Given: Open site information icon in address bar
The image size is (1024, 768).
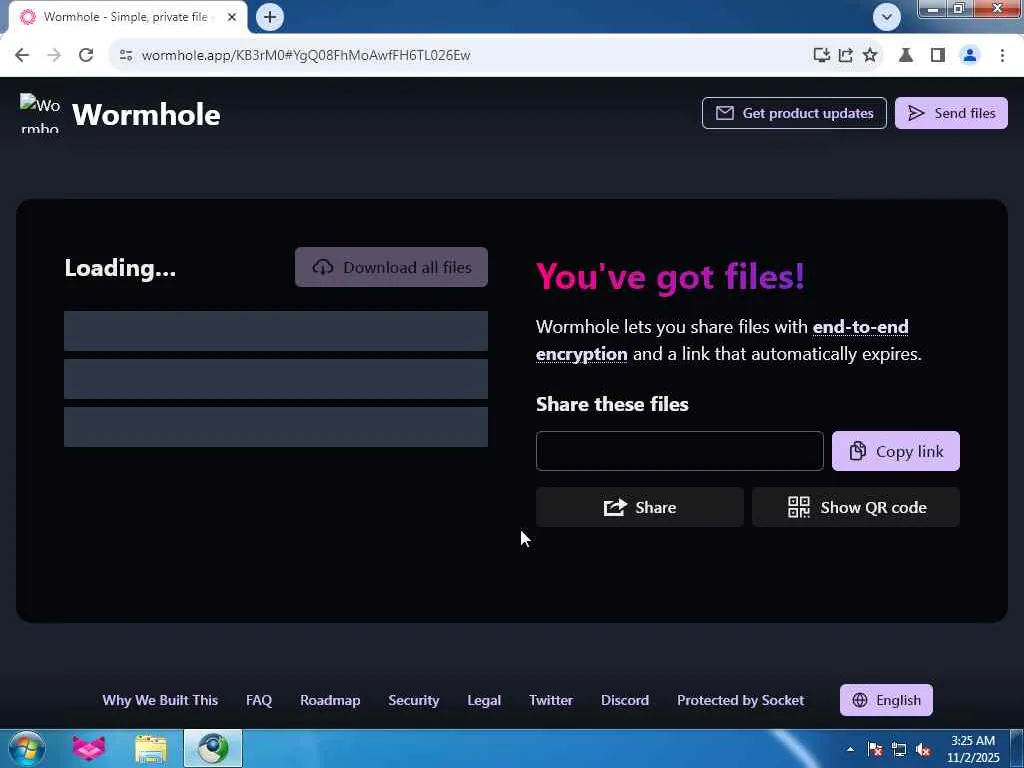Looking at the screenshot, I should point(126,55).
